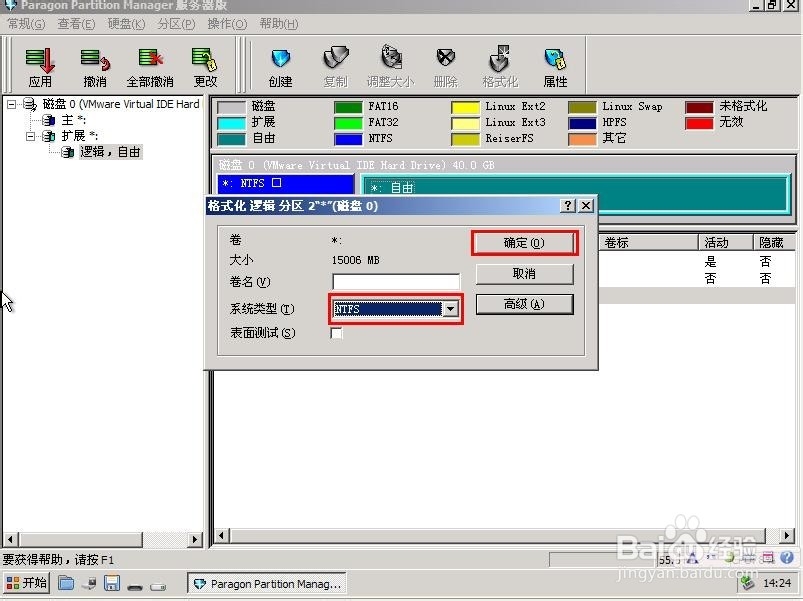Click the Linux Ext2 yellow legend swatch
Viewport: 803px width, 601px height.
[x=466, y=107]
